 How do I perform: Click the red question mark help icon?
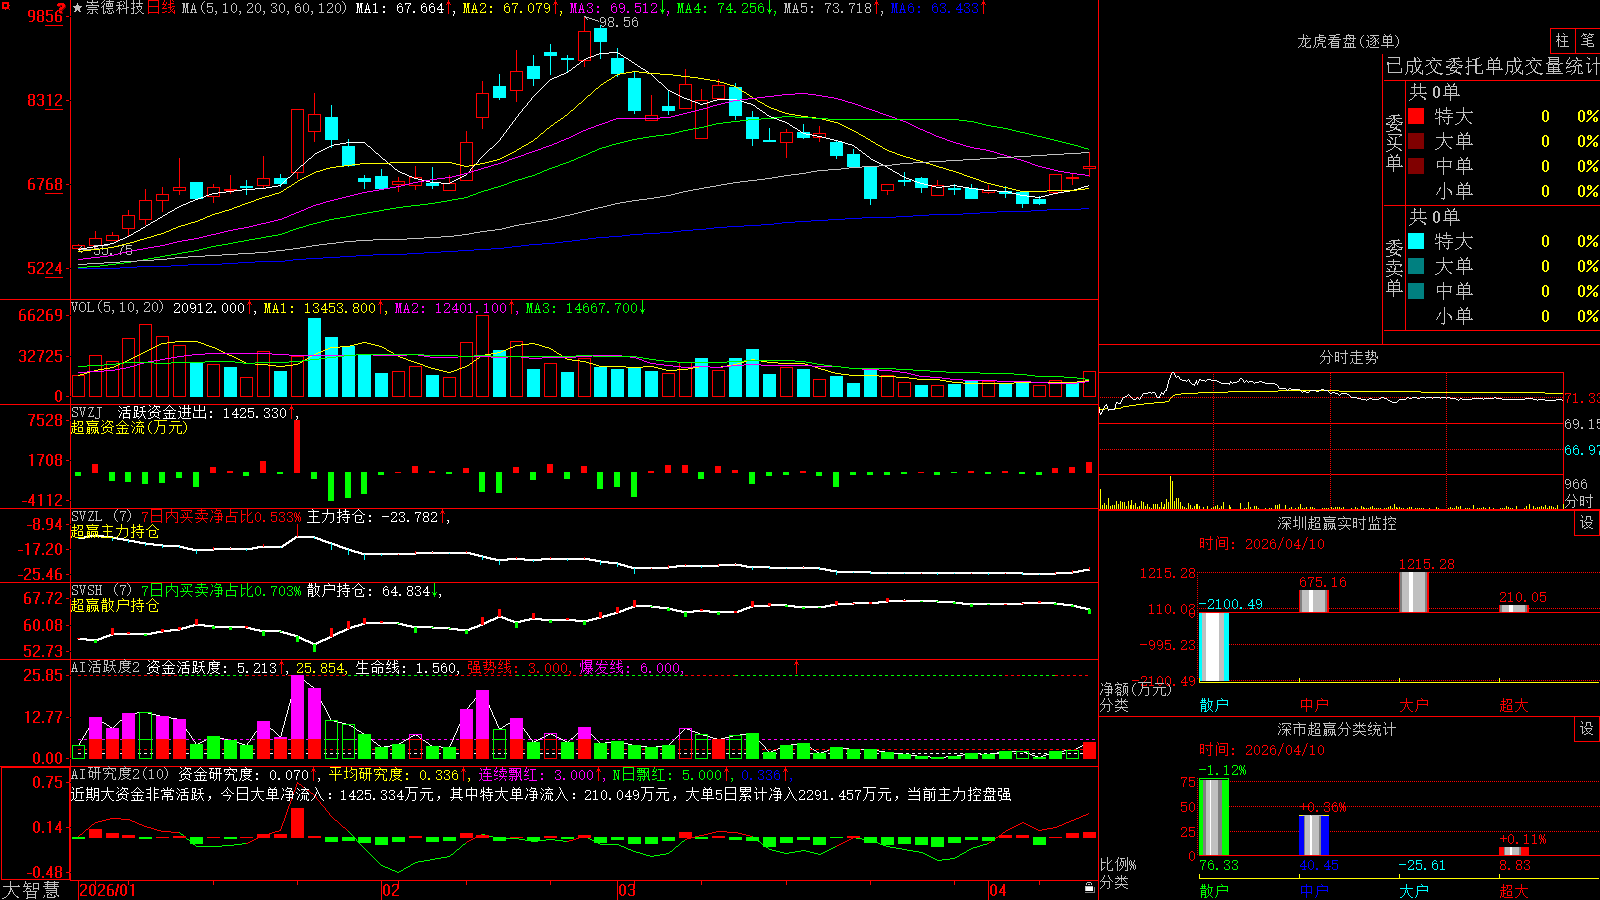[x=61, y=9]
